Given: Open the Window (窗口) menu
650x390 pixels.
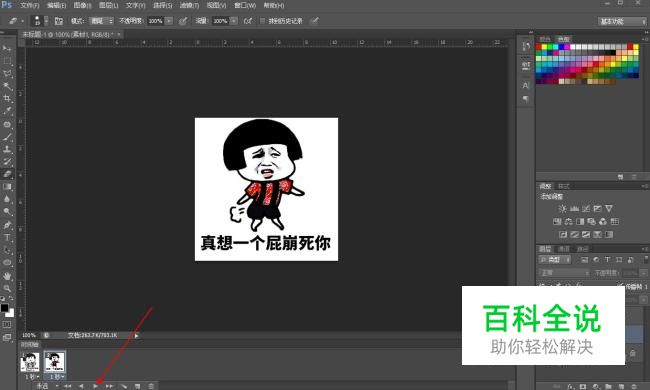Looking at the screenshot, I should [x=245, y=5].
